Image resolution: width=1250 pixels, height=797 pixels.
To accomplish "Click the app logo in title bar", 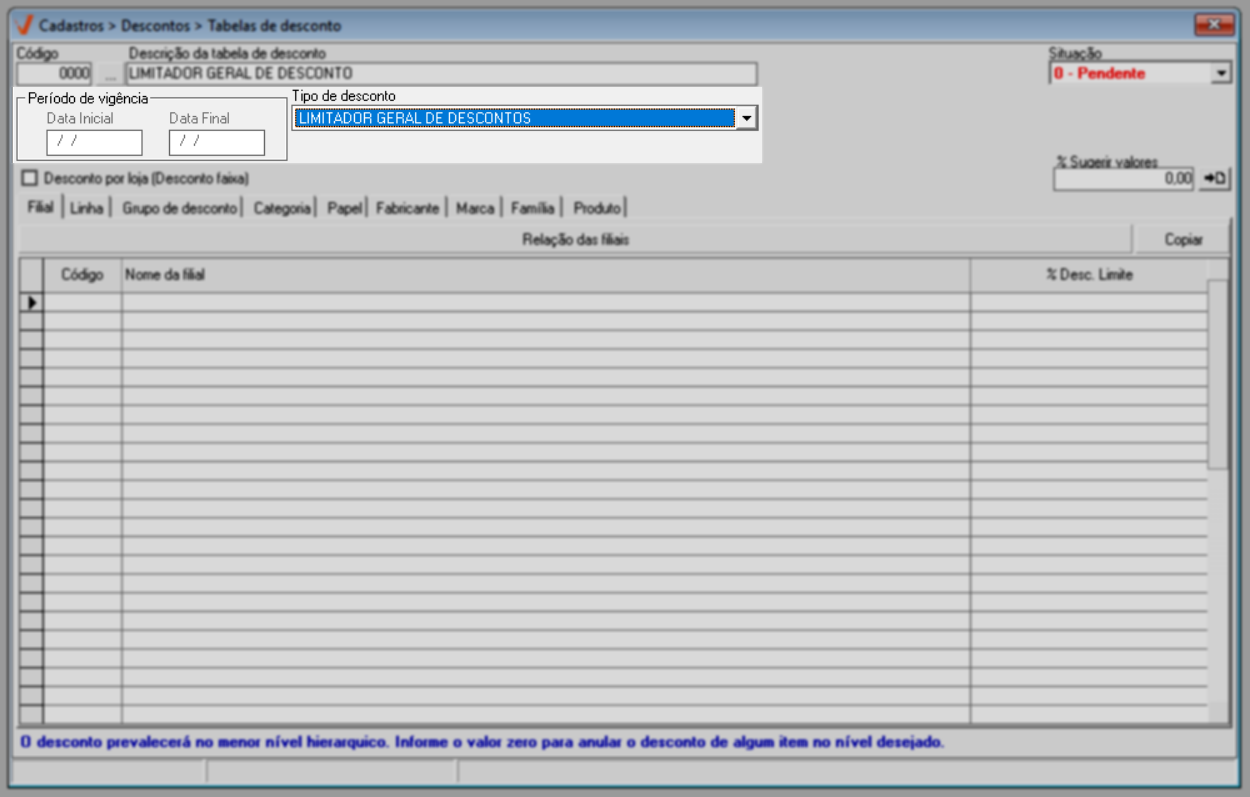I will (x=26, y=25).
